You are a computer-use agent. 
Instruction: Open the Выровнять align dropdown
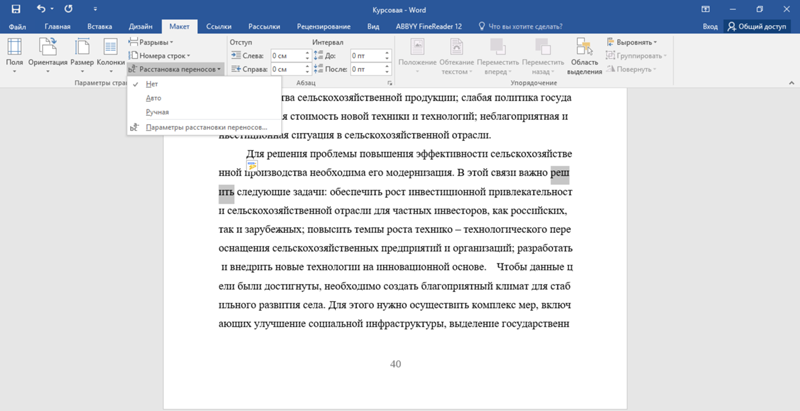click(635, 43)
